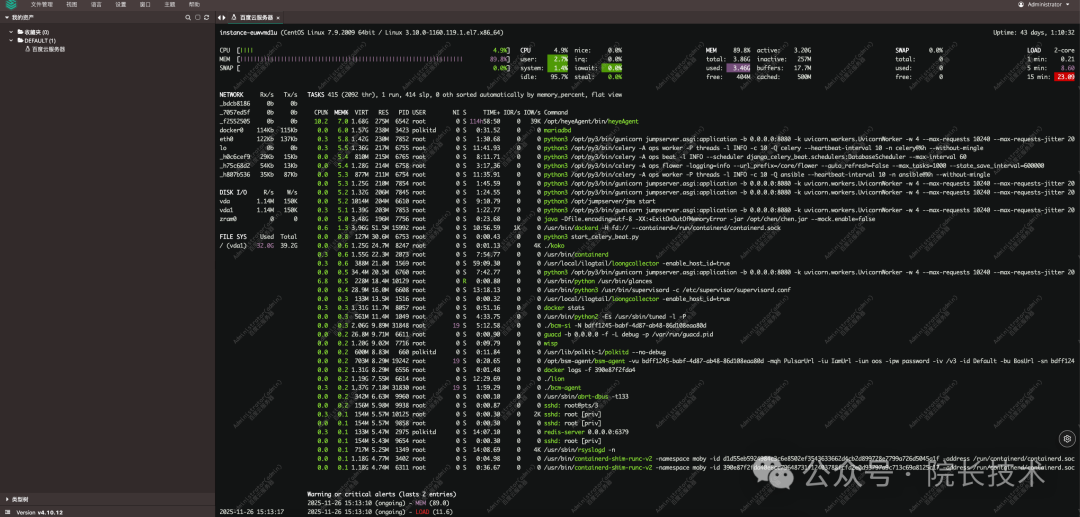Click the CPU% column header
The height and width of the screenshot is (517, 1080).
click(320, 112)
